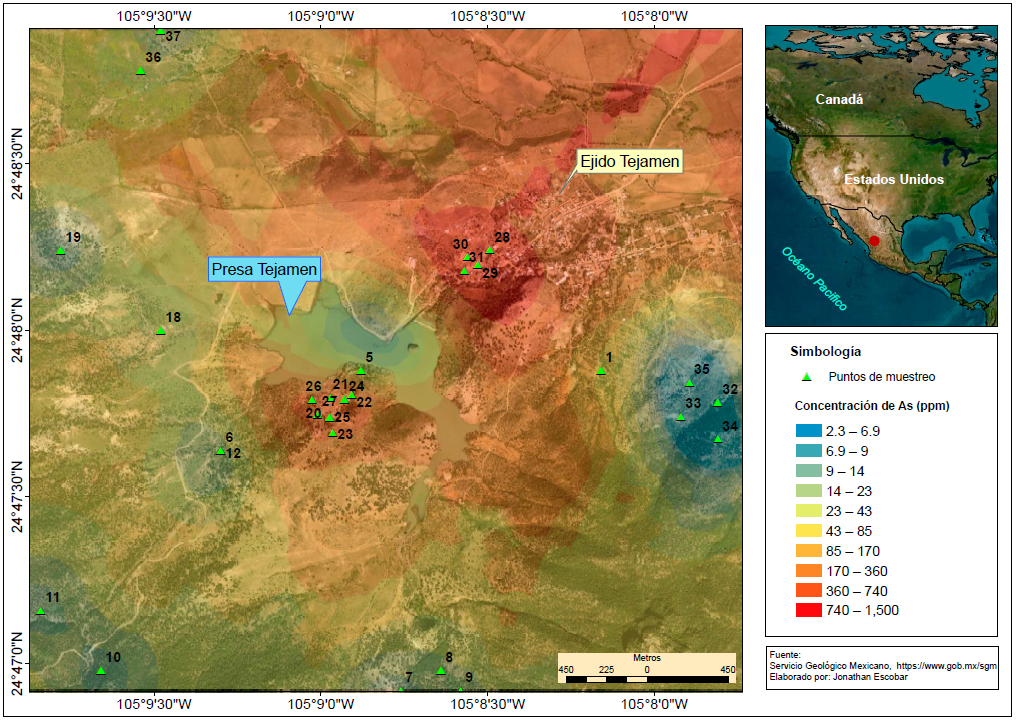This screenshot has height=720, width=1016.
Task: Select sample point 34 marker
Action: tap(718, 438)
